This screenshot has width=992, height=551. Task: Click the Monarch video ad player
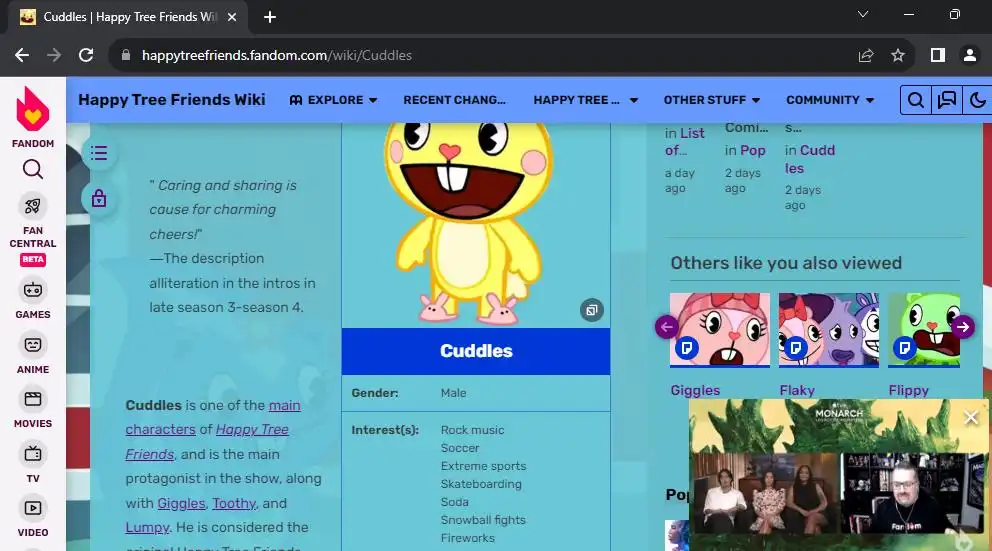tap(839, 475)
